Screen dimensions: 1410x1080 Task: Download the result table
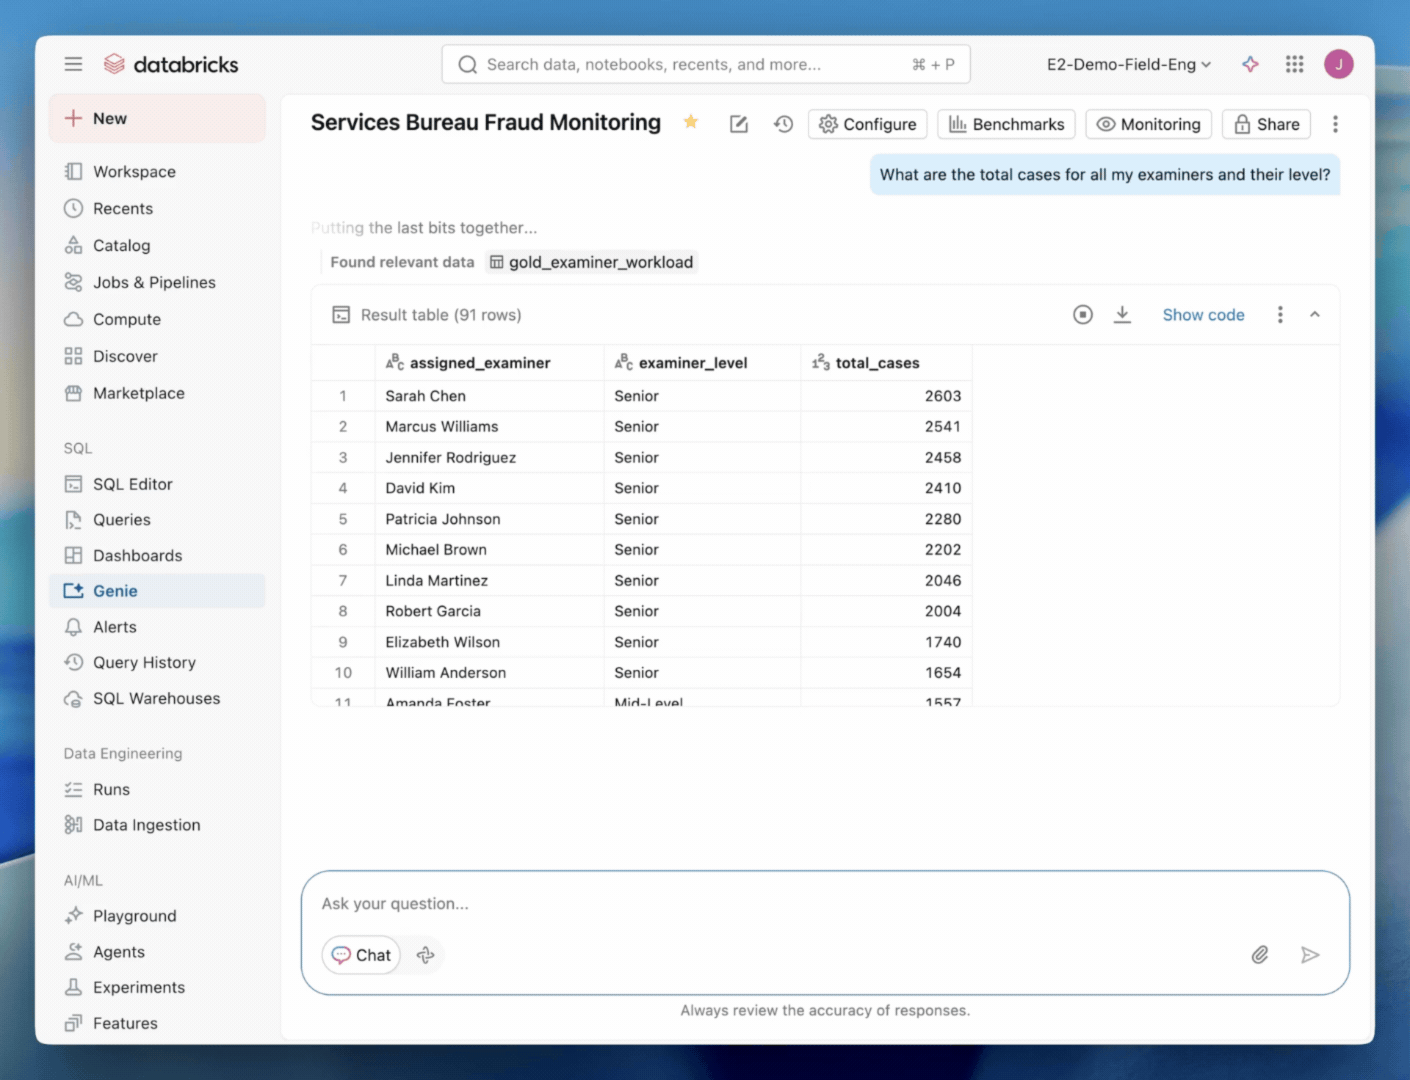(x=1122, y=314)
